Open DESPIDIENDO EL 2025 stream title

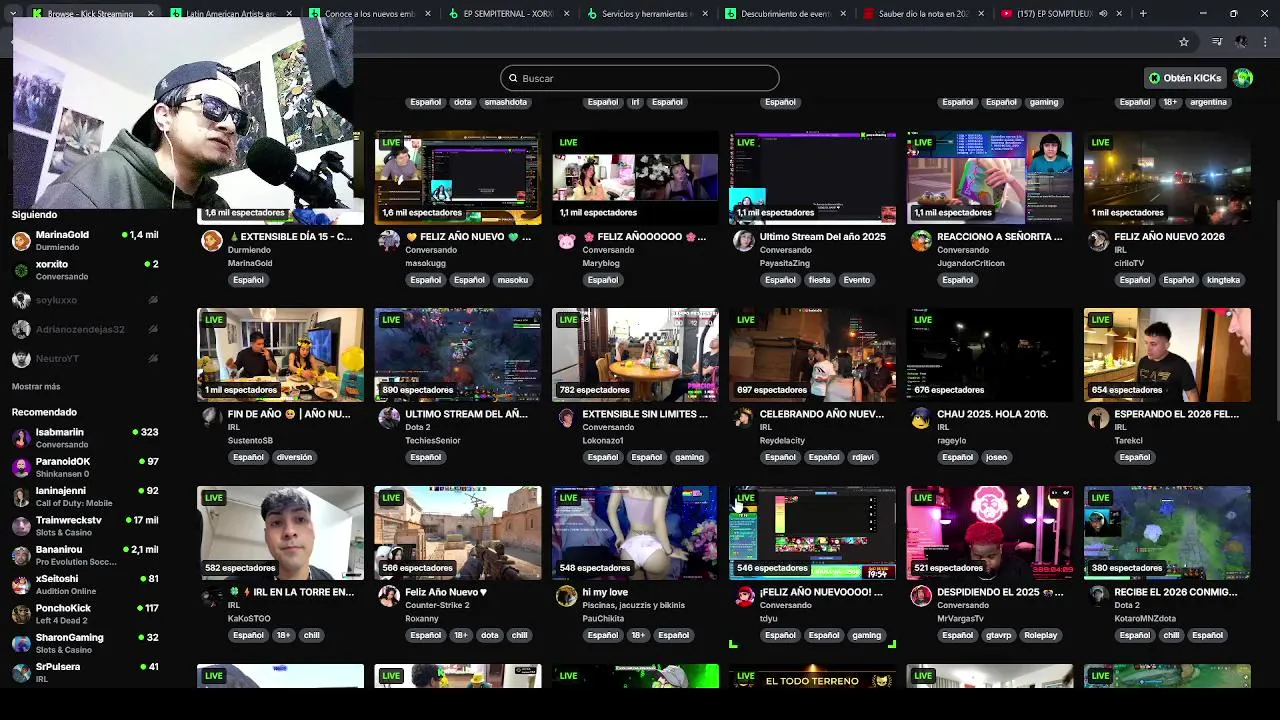pyautogui.click(x=1000, y=592)
